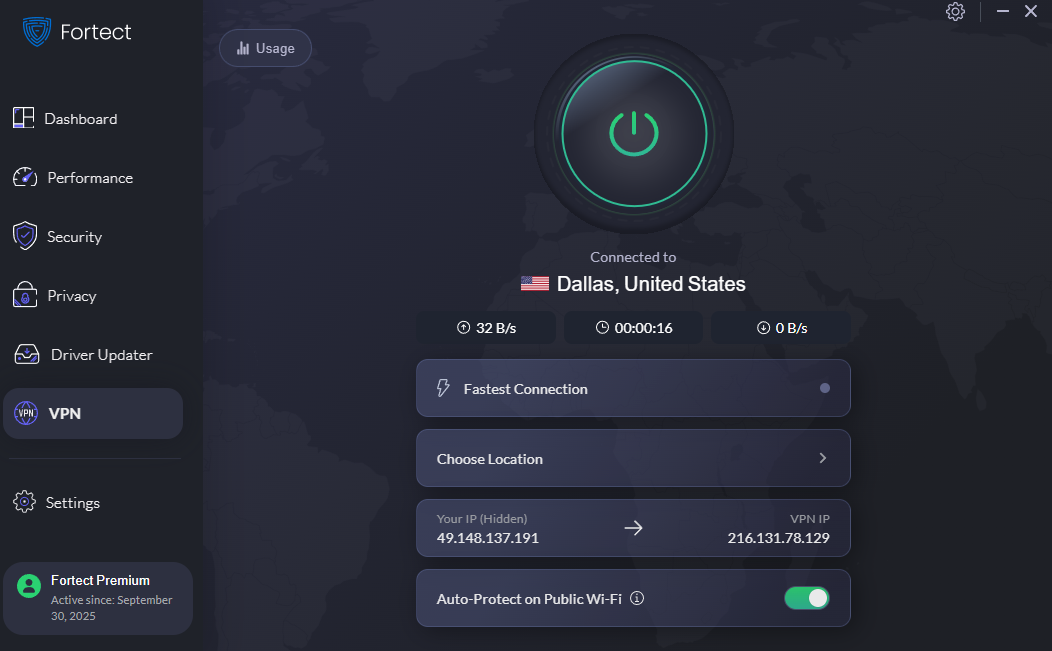Open the VPN section in sidebar

pos(93,413)
